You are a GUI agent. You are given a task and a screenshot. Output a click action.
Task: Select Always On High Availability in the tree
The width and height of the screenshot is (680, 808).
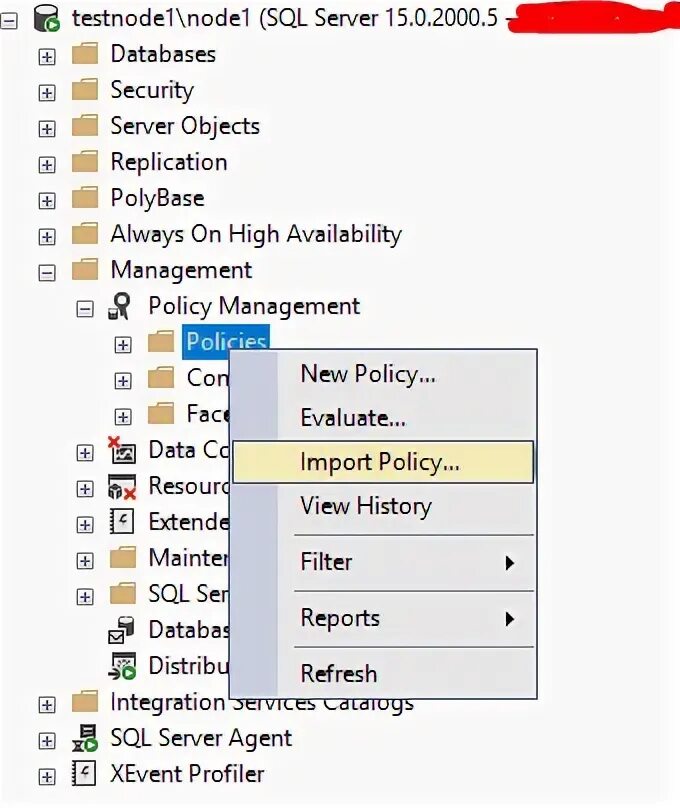256,235
